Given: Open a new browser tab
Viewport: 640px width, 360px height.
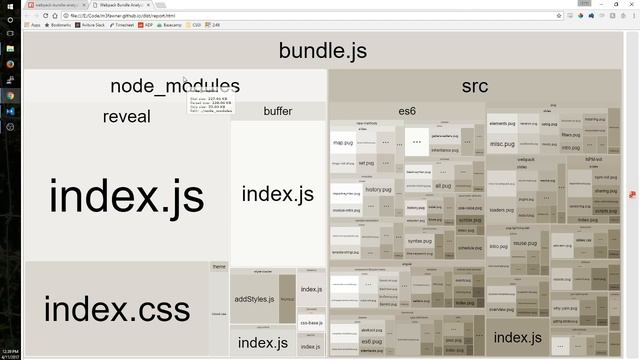Looking at the screenshot, I should [161, 5].
